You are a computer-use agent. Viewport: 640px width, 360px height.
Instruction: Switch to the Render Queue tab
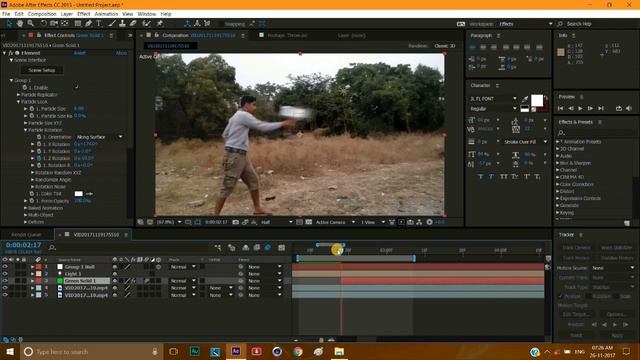pos(26,235)
